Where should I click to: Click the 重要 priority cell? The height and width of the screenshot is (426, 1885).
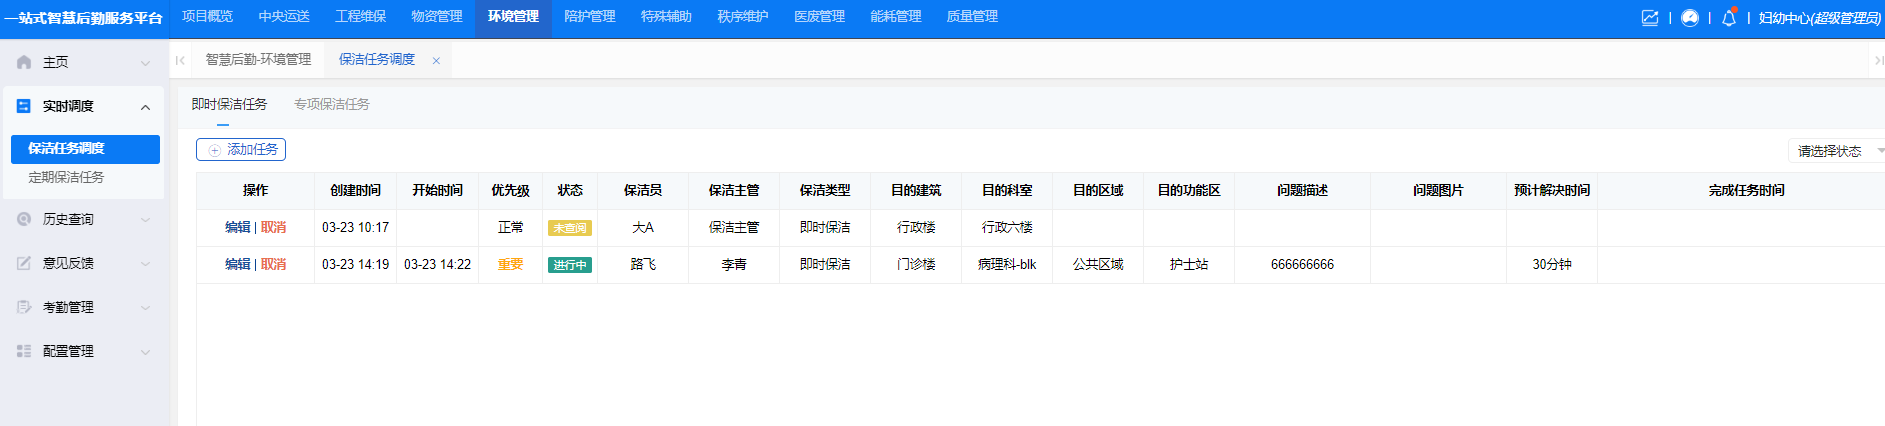[511, 265]
